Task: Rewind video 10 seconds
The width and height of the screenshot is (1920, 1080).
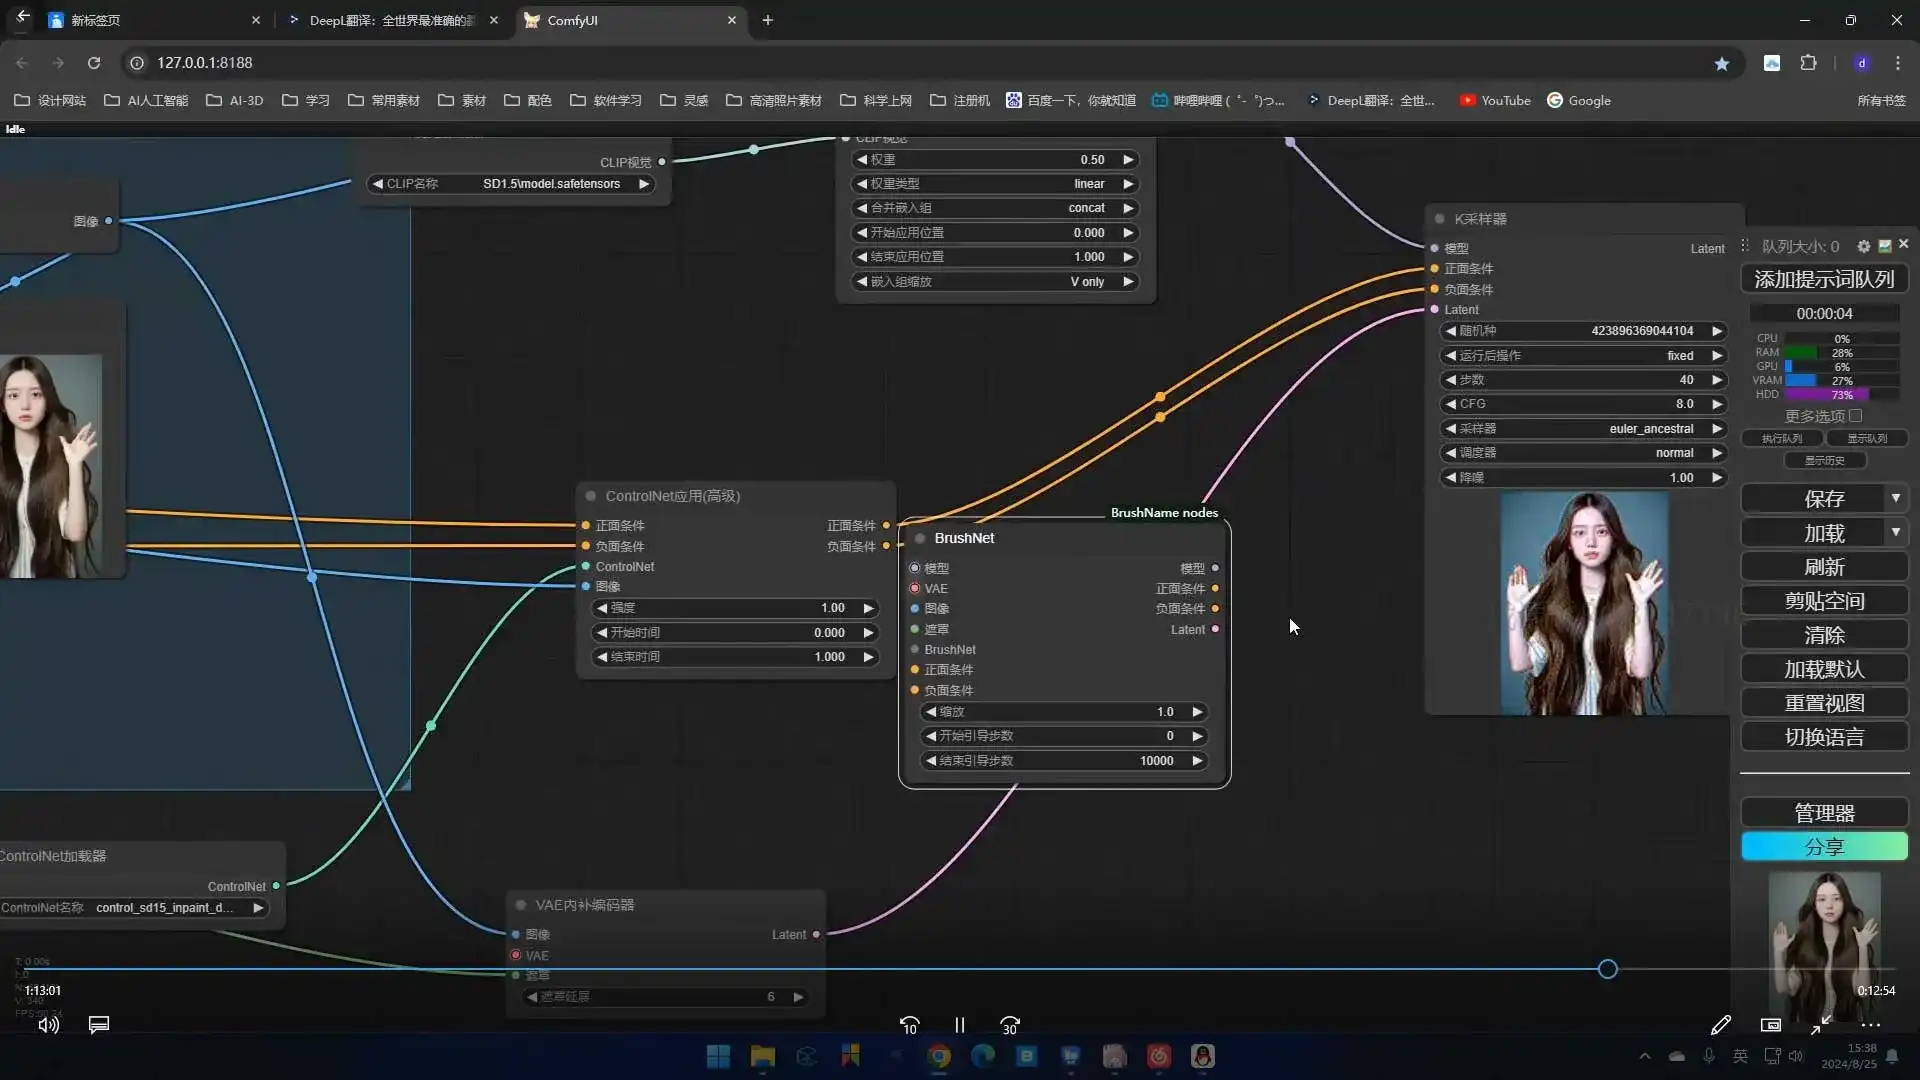Action: (x=909, y=1025)
